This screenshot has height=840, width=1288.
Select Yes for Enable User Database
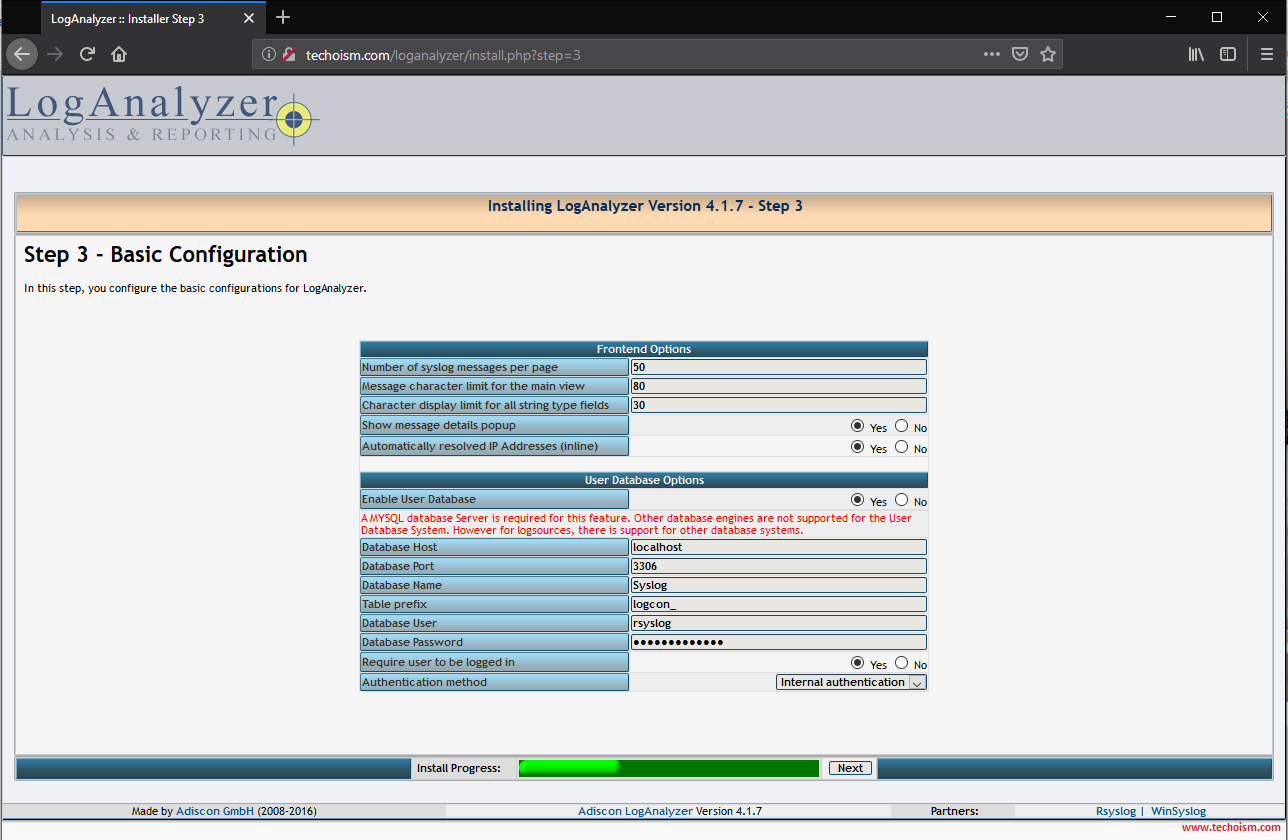pos(857,499)
